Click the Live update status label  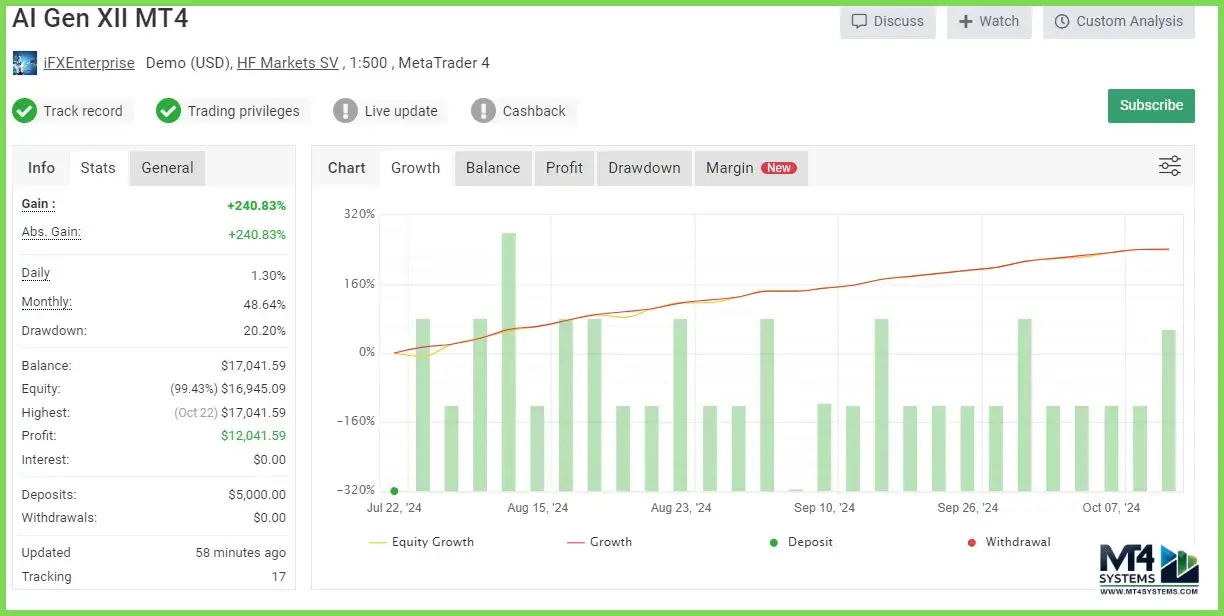click(x=401, y=111)
